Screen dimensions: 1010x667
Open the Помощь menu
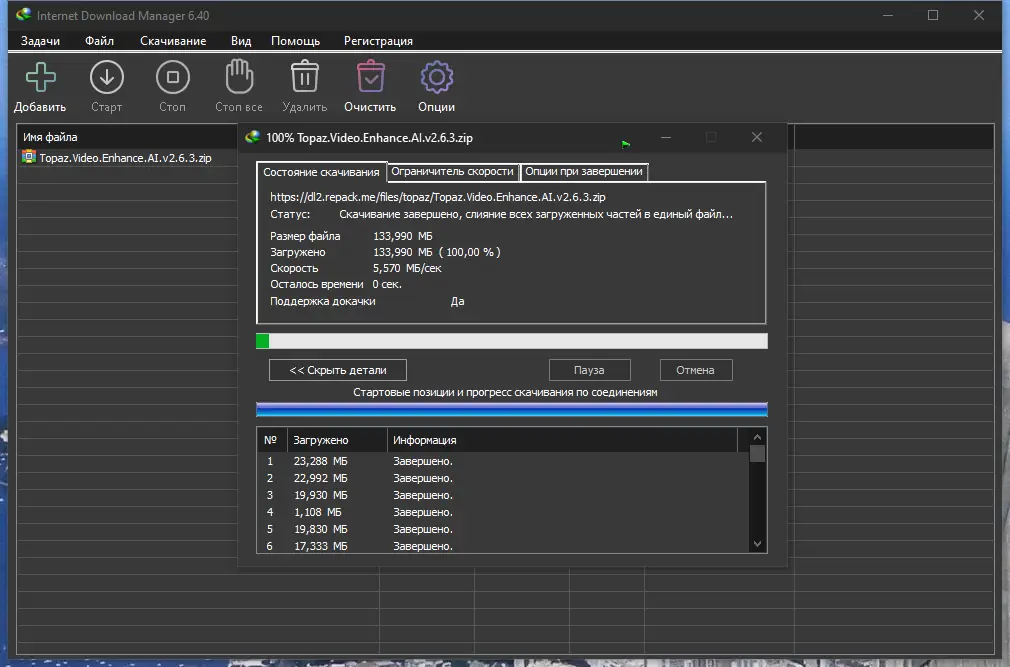pyautogui.click(x=295, y=41)
